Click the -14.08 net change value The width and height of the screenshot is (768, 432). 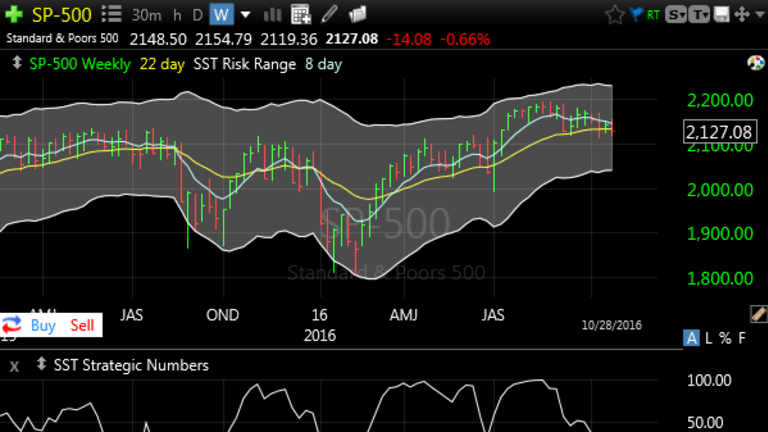(x=409, y=39)
